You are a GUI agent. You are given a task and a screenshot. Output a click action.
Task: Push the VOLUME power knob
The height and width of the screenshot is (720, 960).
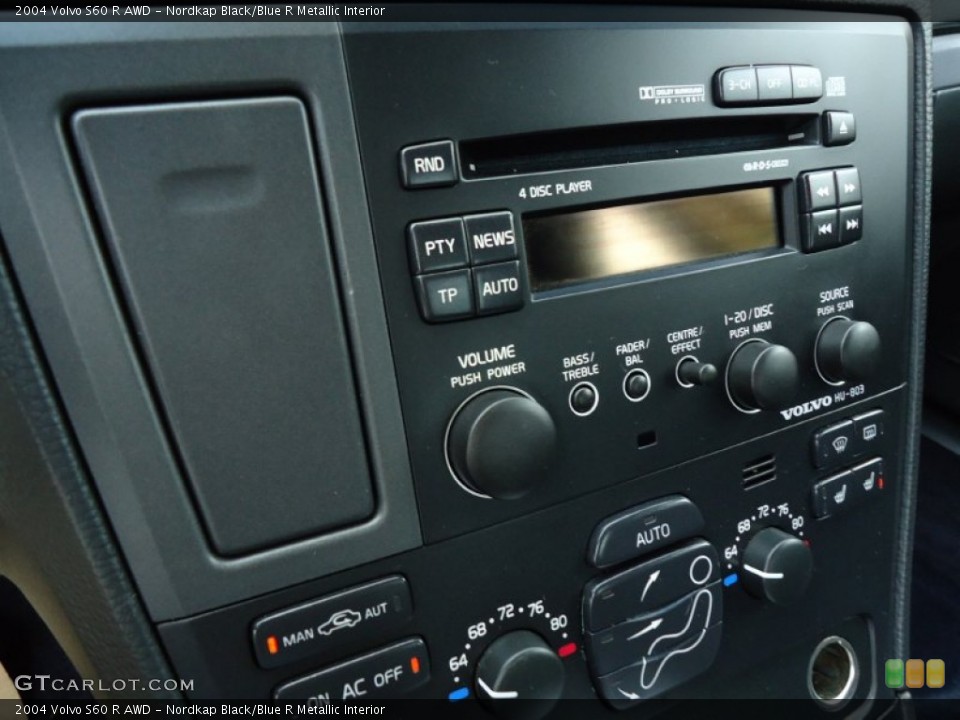[501, 443]
